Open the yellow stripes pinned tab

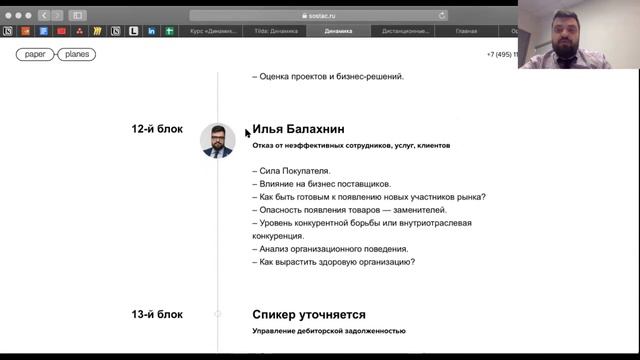click(x=98, y=31)
